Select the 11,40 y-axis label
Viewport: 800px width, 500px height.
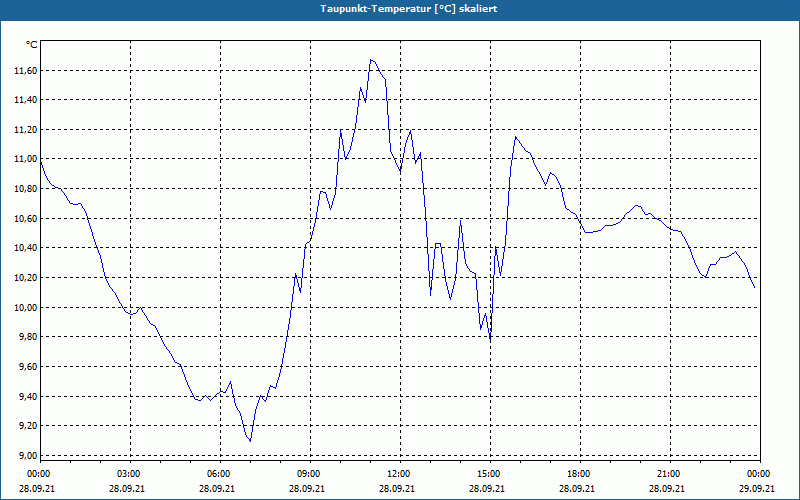(x=26, y=100)
